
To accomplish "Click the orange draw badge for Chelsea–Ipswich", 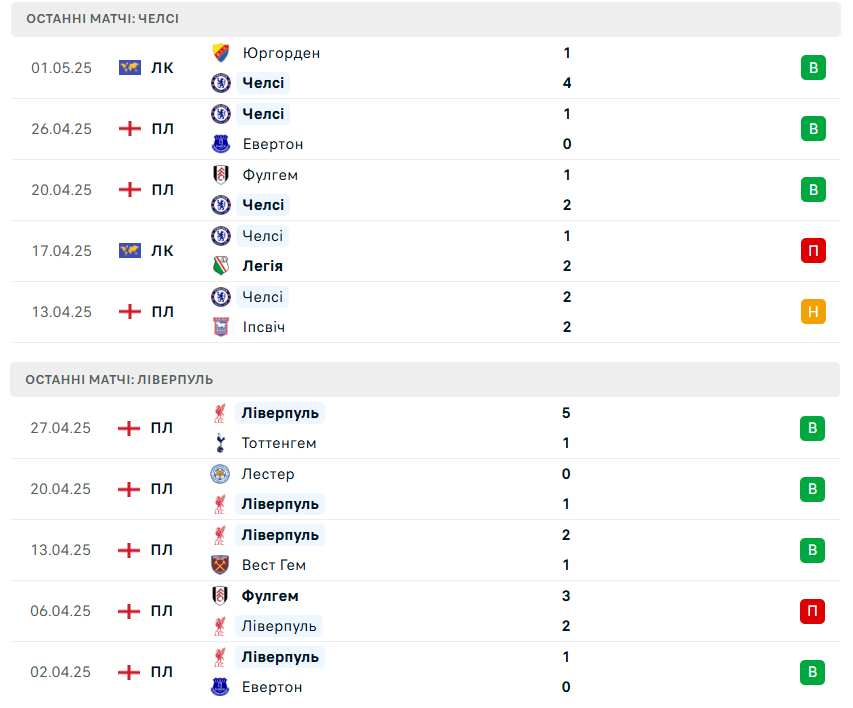I will tap(813, 311).
